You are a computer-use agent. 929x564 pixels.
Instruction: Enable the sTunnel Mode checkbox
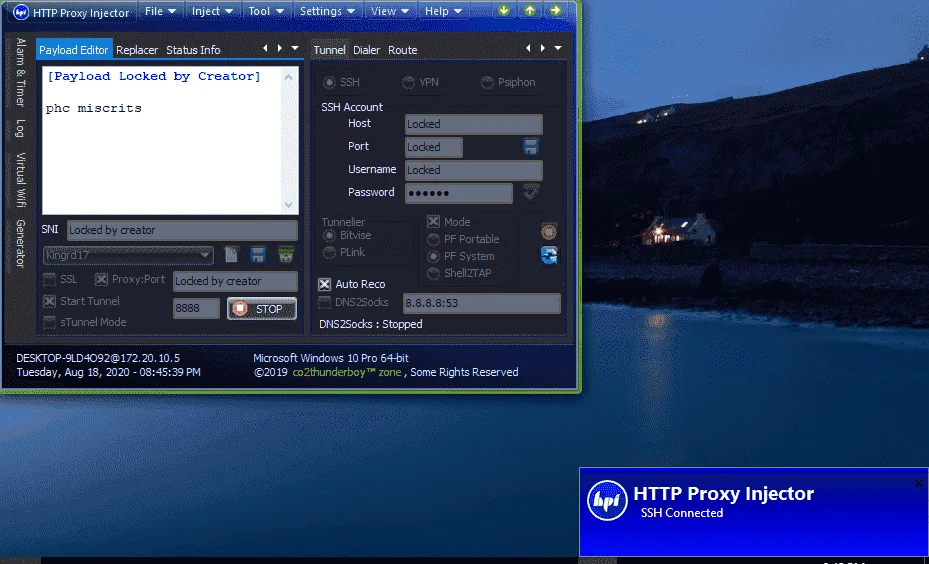49,323
